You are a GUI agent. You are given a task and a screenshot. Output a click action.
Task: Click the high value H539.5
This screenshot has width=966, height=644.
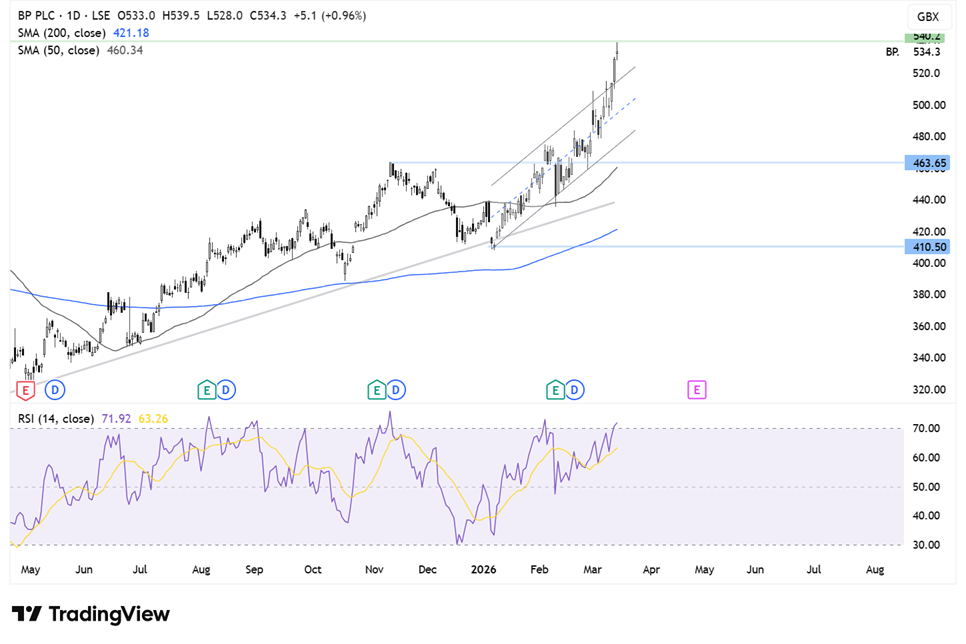(181, 15)
